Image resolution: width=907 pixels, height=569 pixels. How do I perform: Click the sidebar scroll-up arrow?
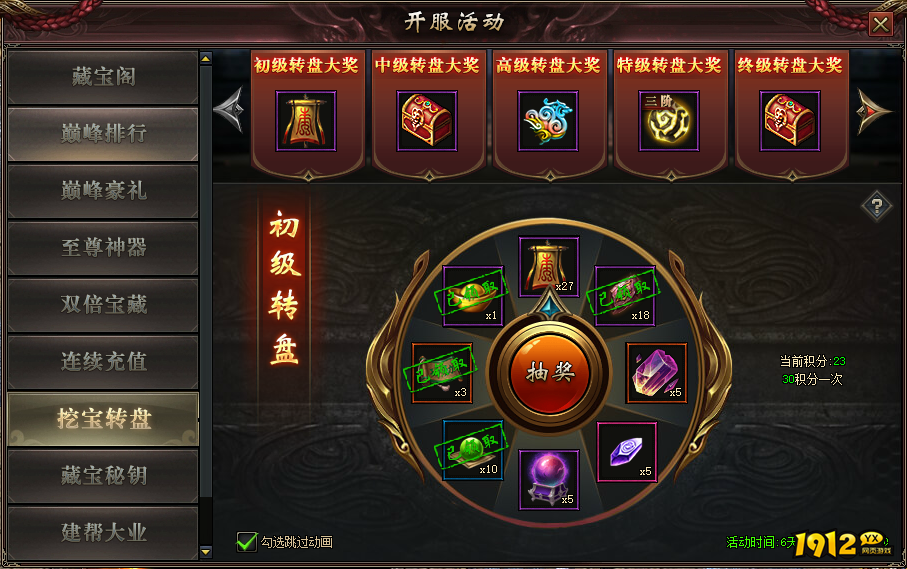point(206,58)
